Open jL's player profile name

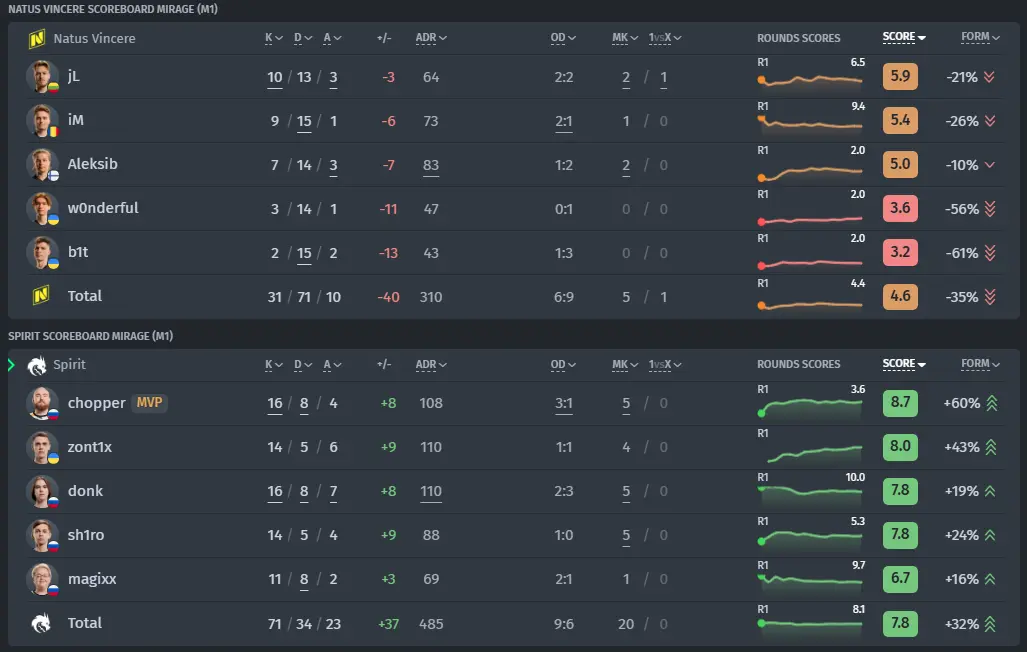pos(73,76)
